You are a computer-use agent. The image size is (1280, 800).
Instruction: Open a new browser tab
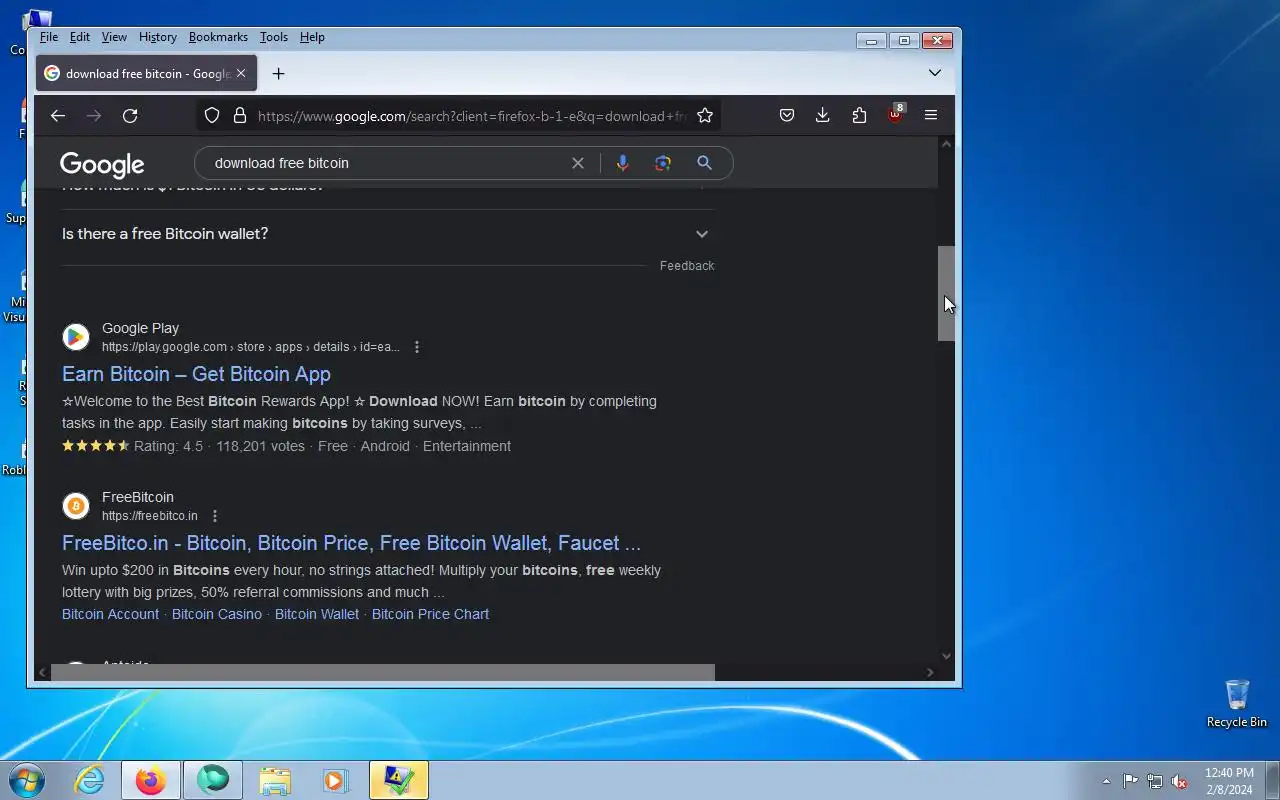pyautogui.click(x=279, y=74)
